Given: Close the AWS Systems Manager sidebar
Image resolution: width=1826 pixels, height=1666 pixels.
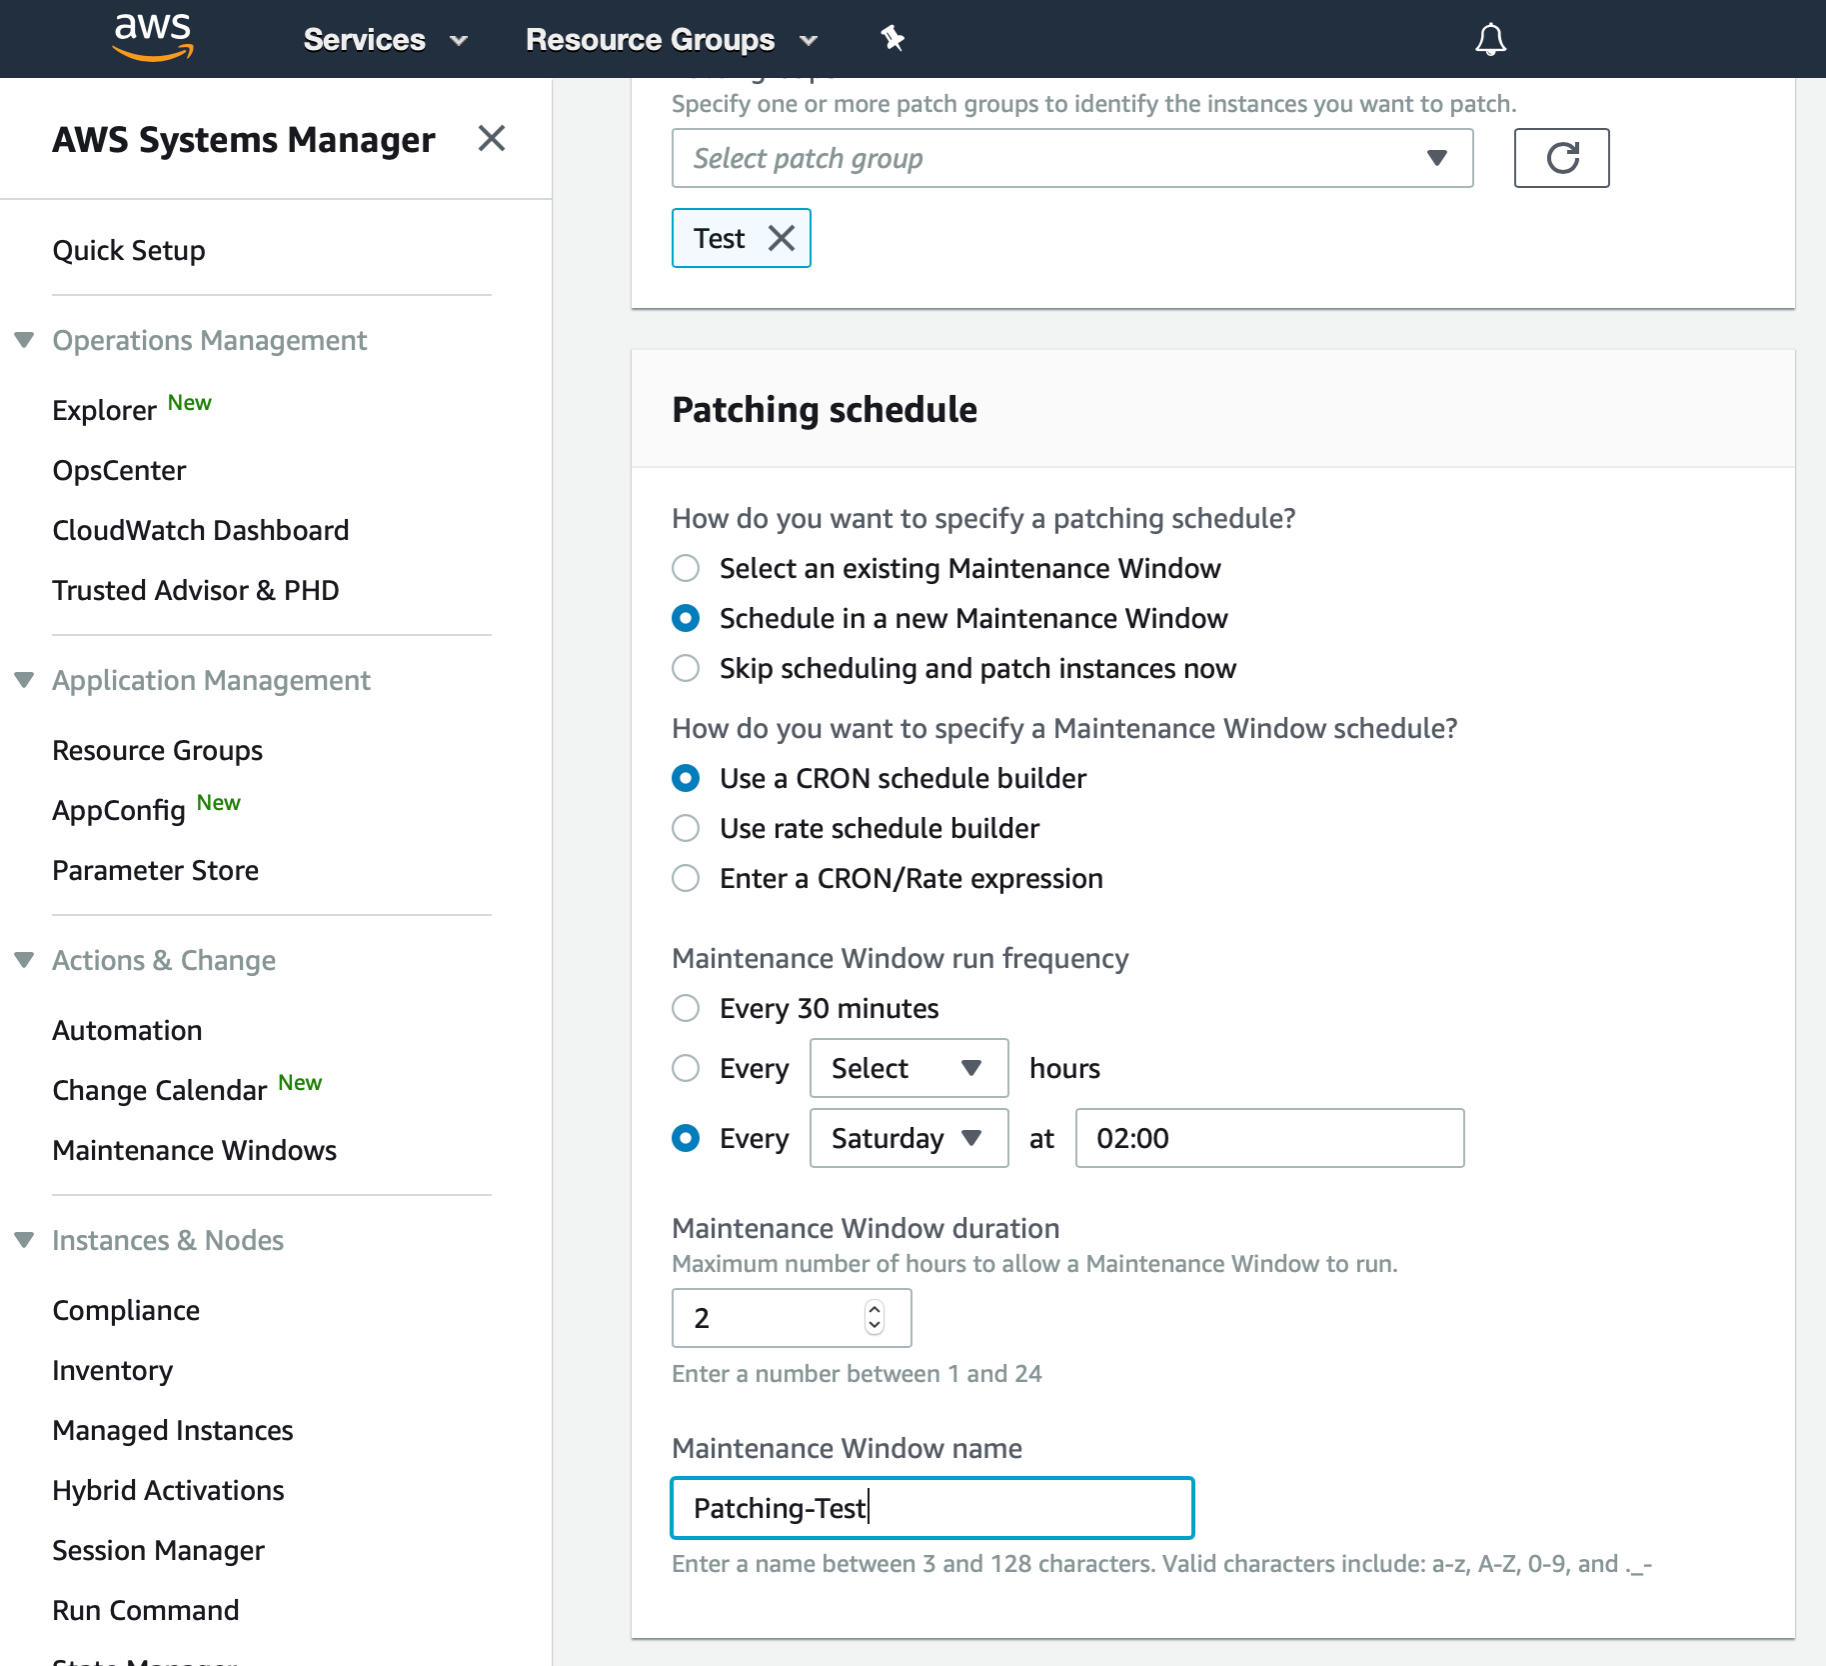Looking at the screenshot, I should click(x=492, y=139).
